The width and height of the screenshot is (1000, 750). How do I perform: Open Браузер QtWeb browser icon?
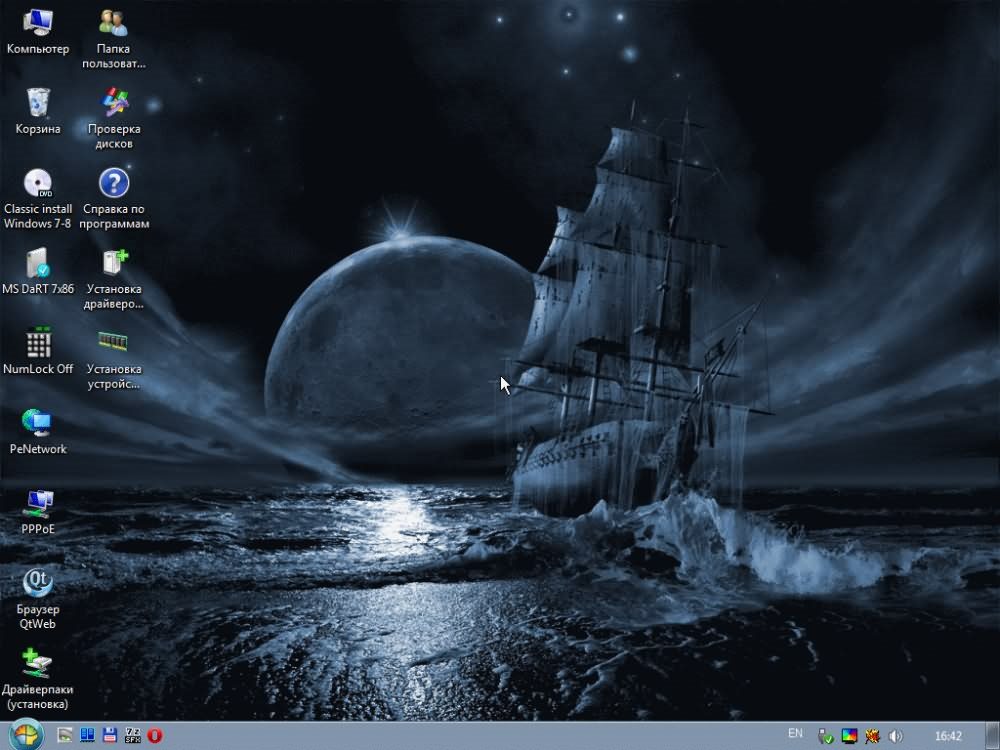[38, 583]
